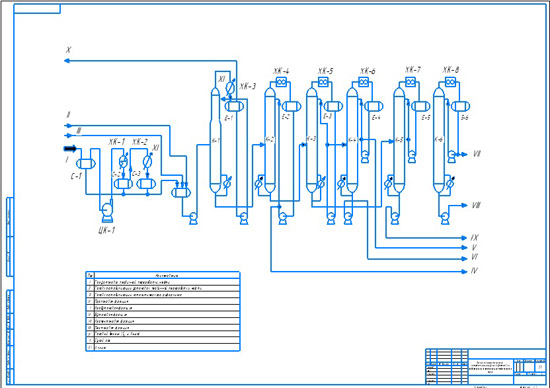550x388 pixels.
Task: Select the black feed arrow at stream I
Action: [70, 149]
